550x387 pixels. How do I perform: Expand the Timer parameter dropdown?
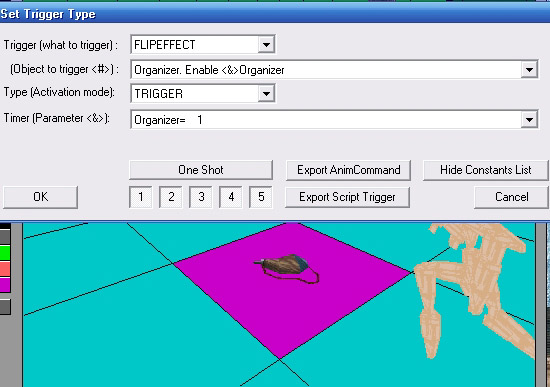coord(529,120)
